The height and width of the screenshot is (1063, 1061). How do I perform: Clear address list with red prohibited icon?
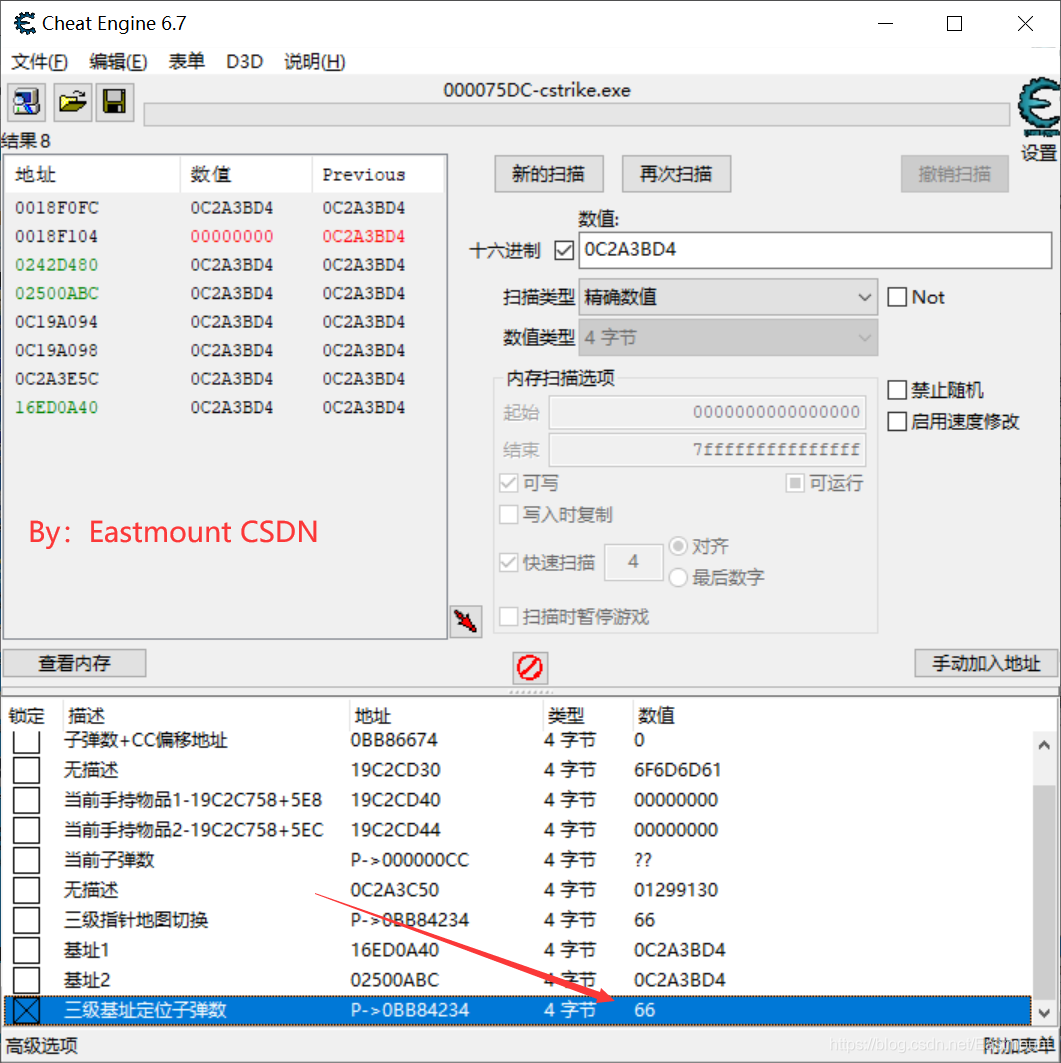coord(529,667)
